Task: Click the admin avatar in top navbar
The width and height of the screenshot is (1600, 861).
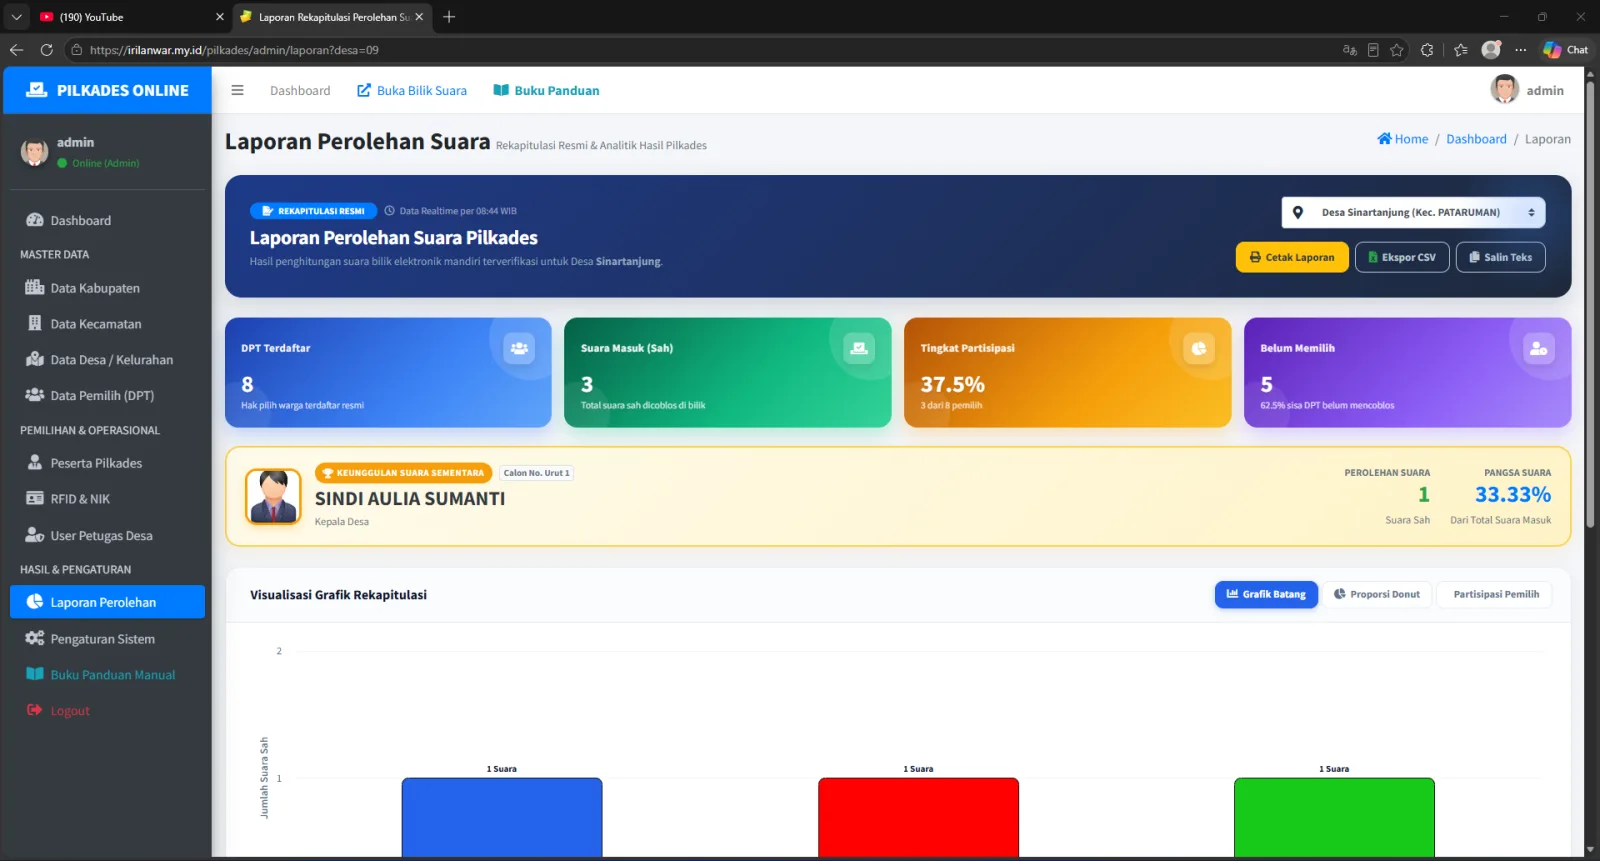Action: (x=1504, y=90)
